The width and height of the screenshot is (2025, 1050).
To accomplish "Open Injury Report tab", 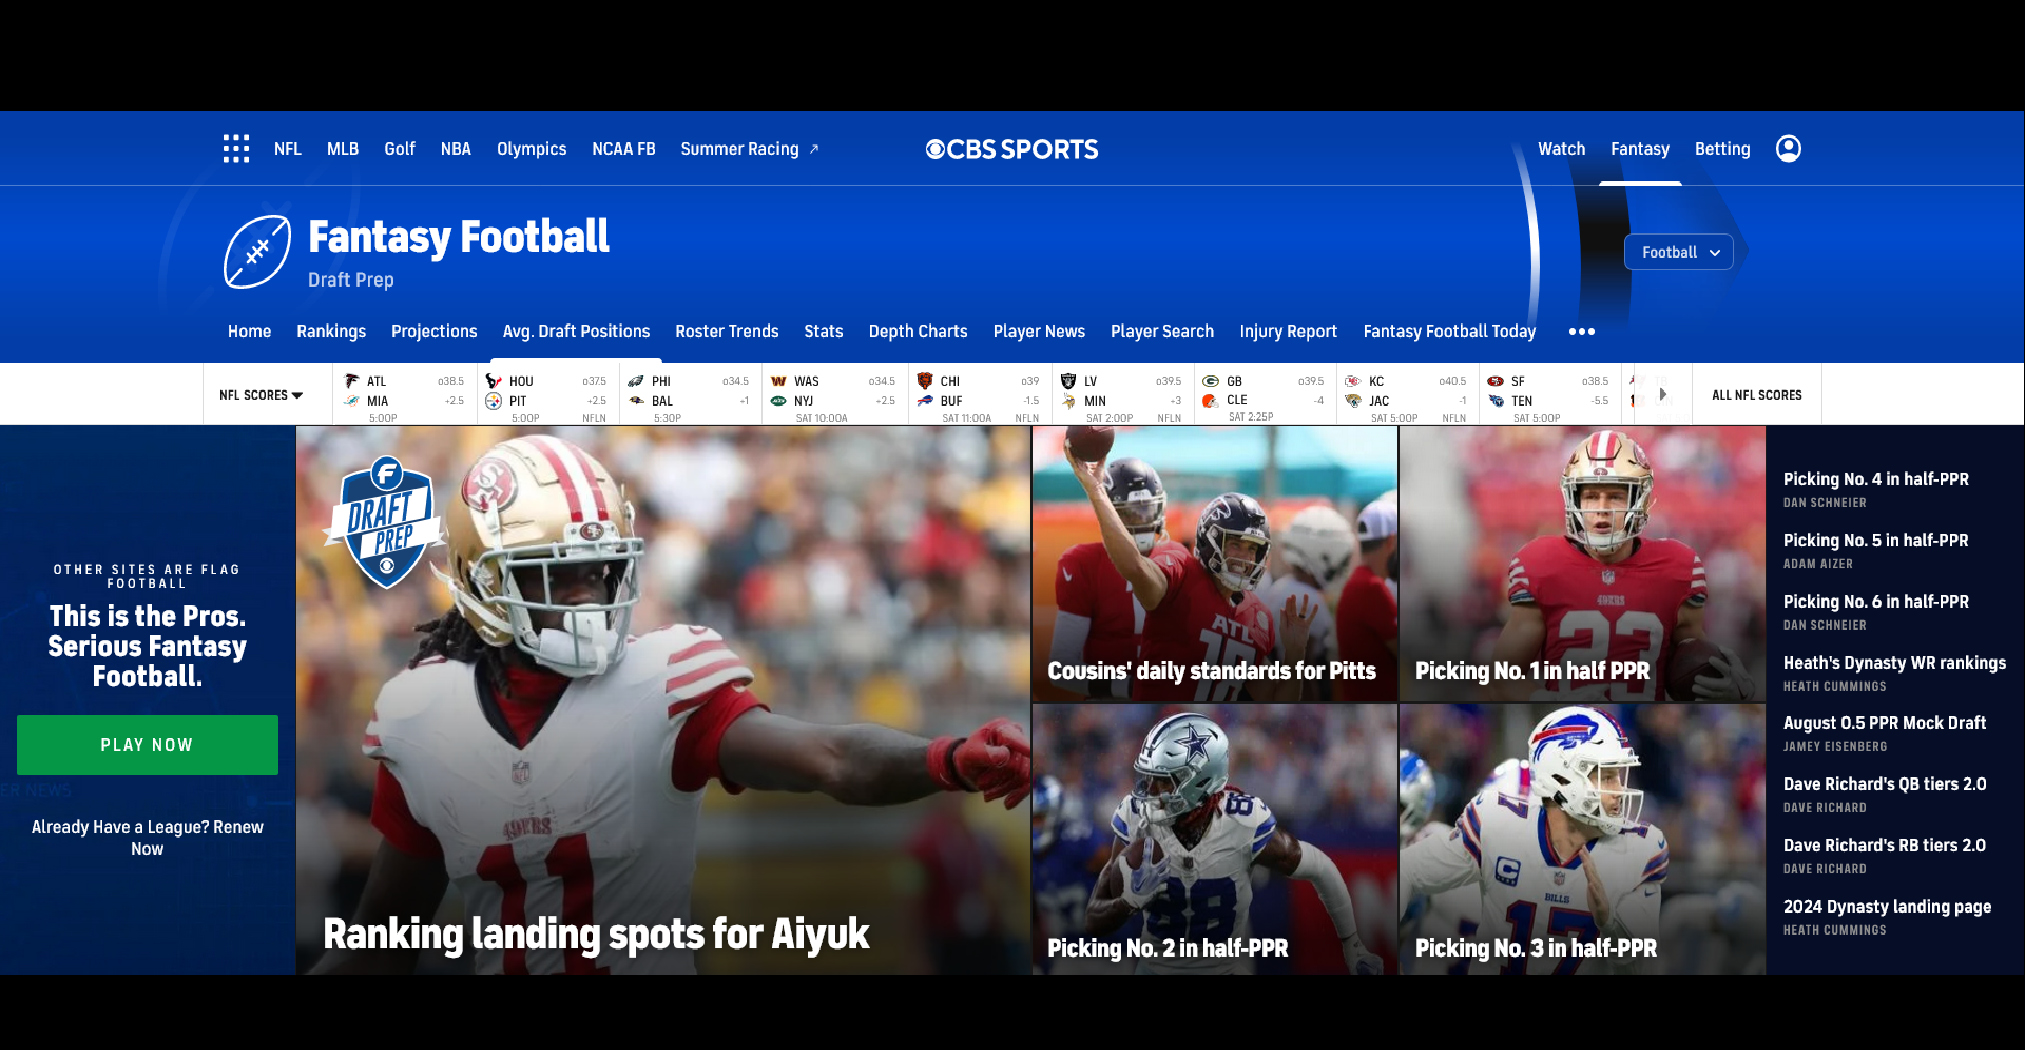I will point(1288,331).
